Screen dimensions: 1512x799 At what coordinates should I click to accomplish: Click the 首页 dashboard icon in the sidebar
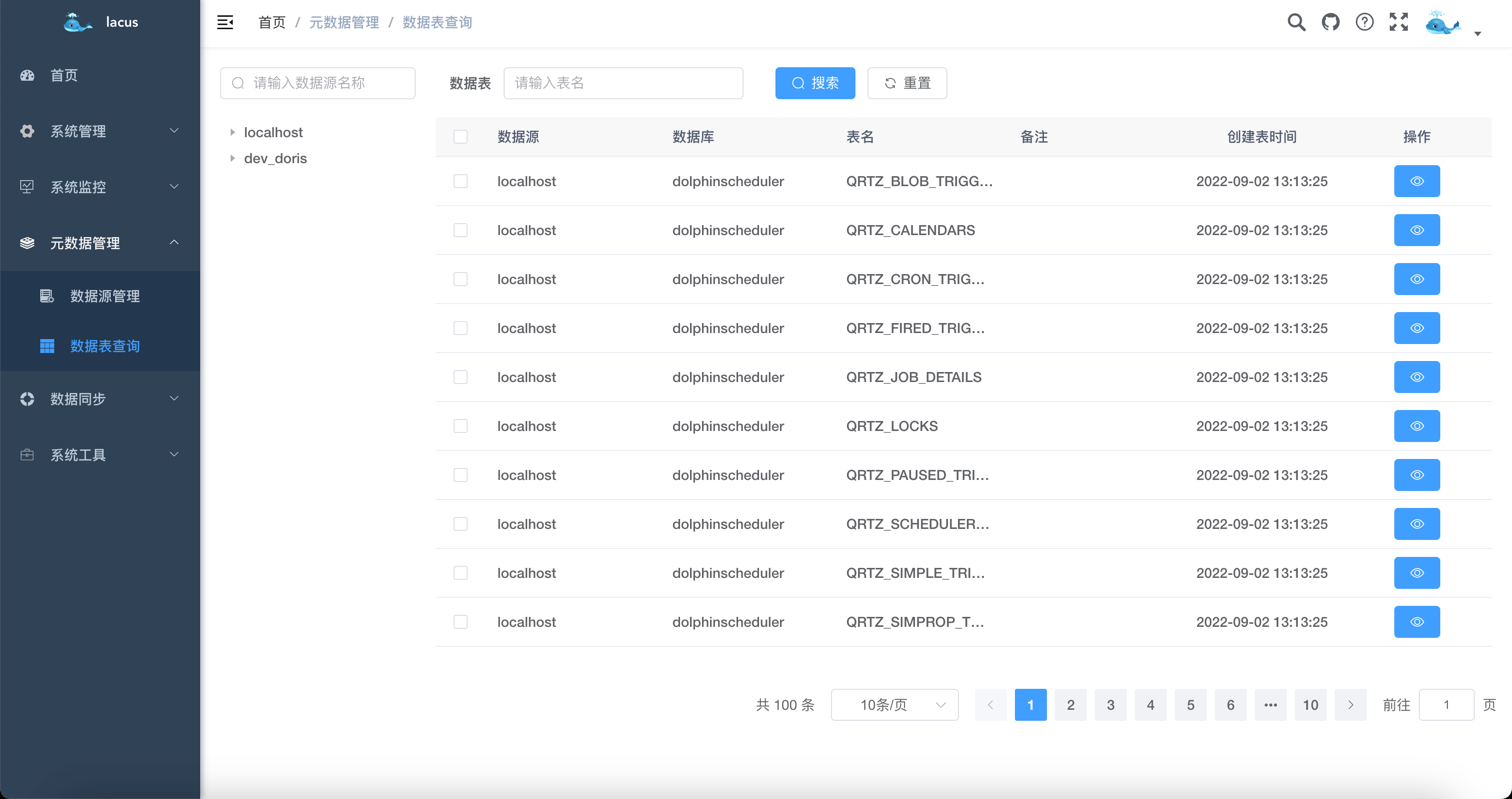click(x=27, y=75)
